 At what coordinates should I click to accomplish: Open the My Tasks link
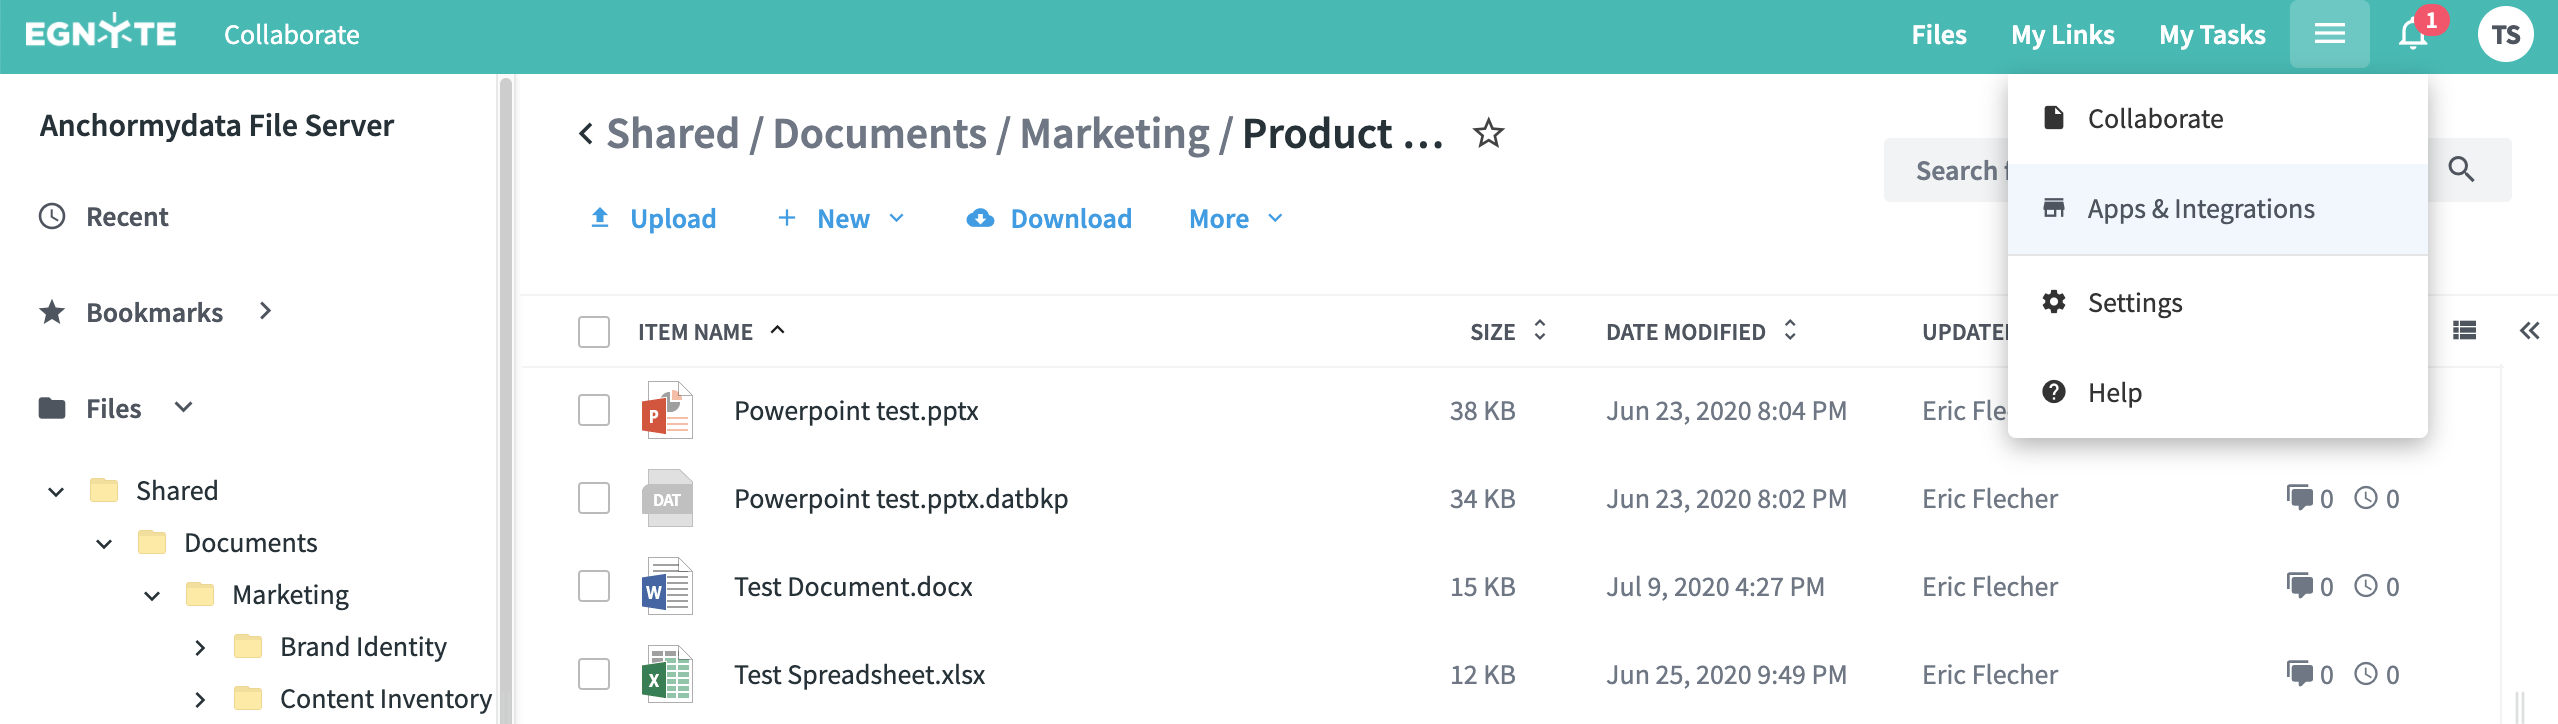(x=2212, y=35)
